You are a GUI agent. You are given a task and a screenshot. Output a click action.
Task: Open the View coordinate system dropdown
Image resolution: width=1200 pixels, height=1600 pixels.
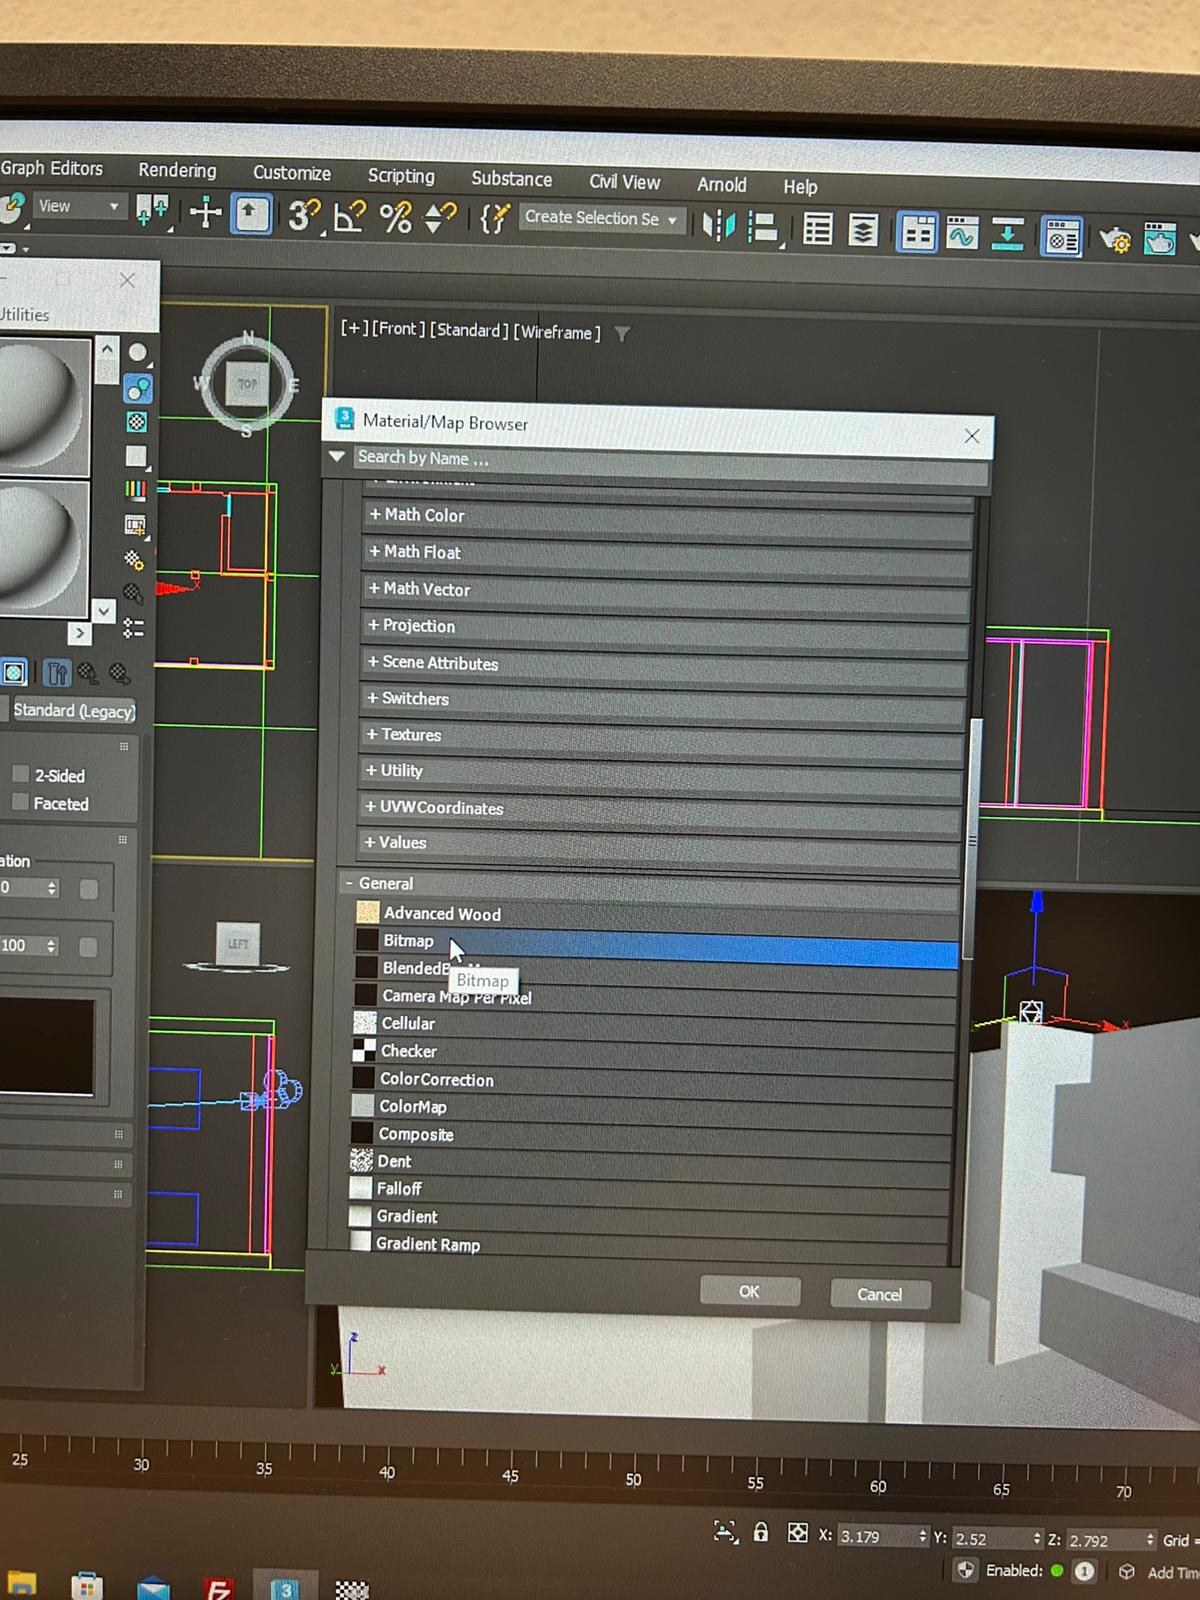78,207
